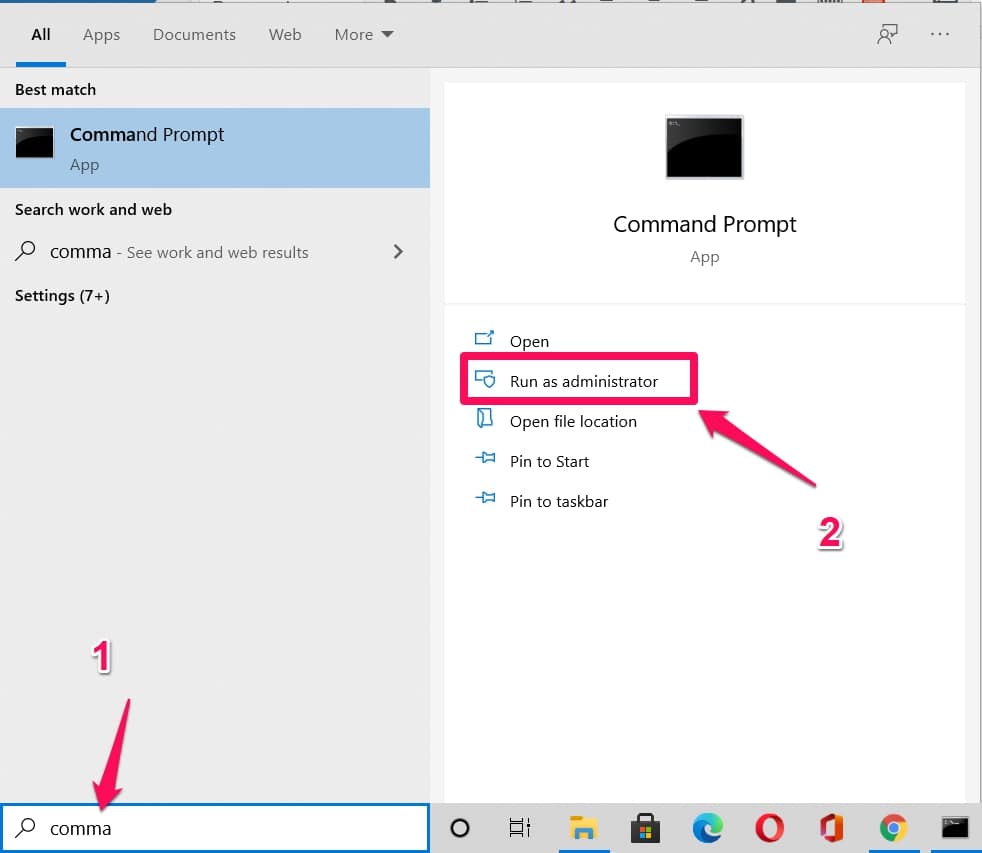Image resolution: width=982 pixels, height=853 pixels.
Task: Expand the More filter dropdown
Action: 364,34
